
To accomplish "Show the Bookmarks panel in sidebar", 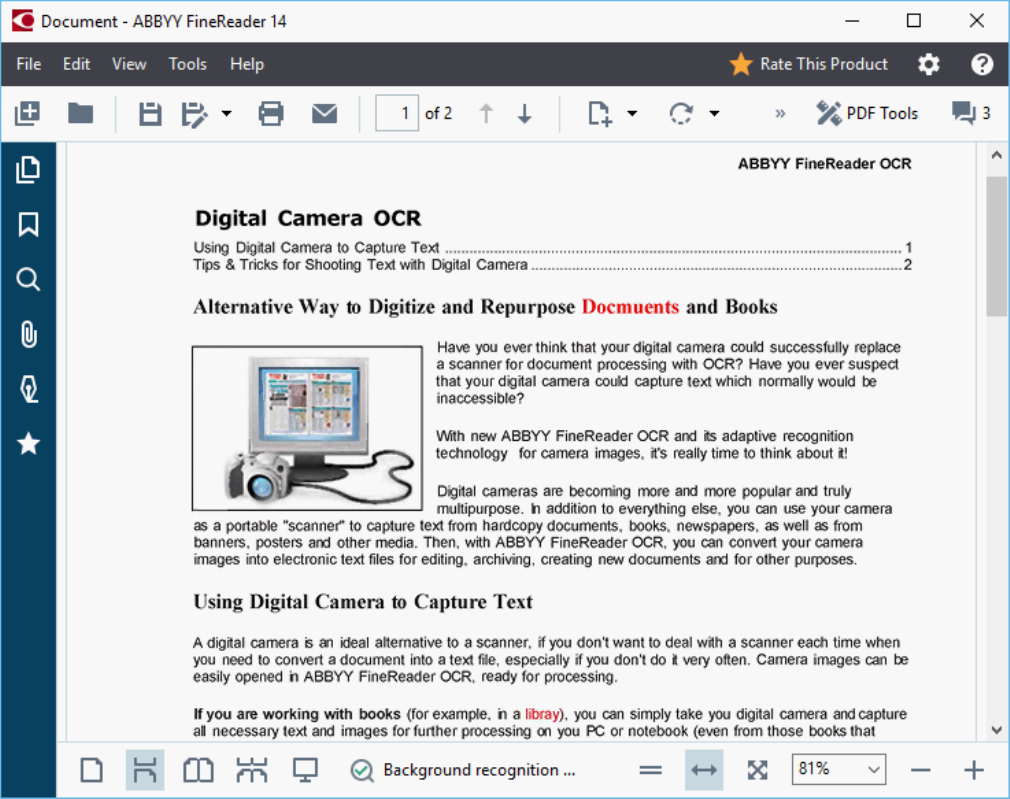I will click(28, 224).
